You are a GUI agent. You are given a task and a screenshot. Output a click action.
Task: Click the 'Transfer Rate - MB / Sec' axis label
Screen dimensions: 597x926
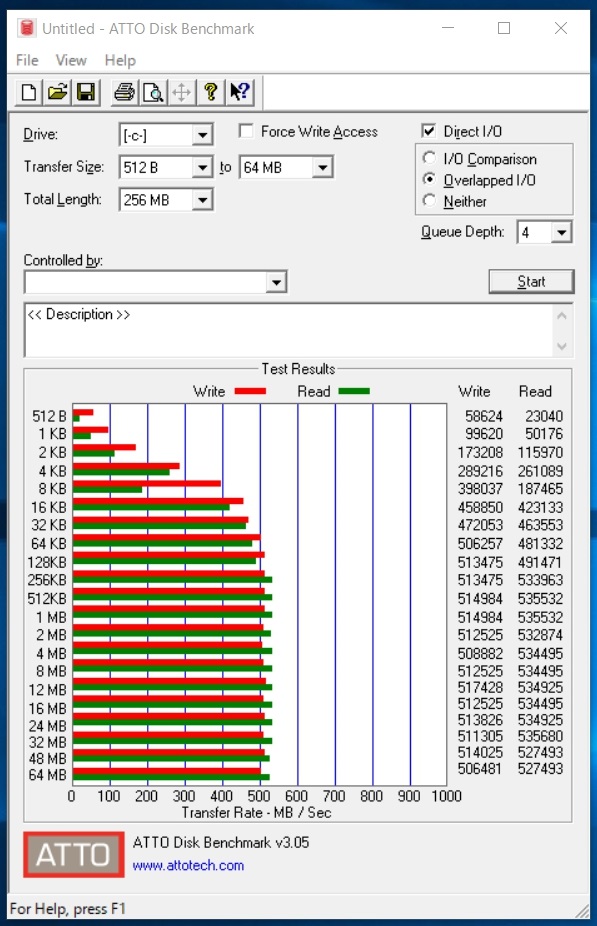[256, 813]
